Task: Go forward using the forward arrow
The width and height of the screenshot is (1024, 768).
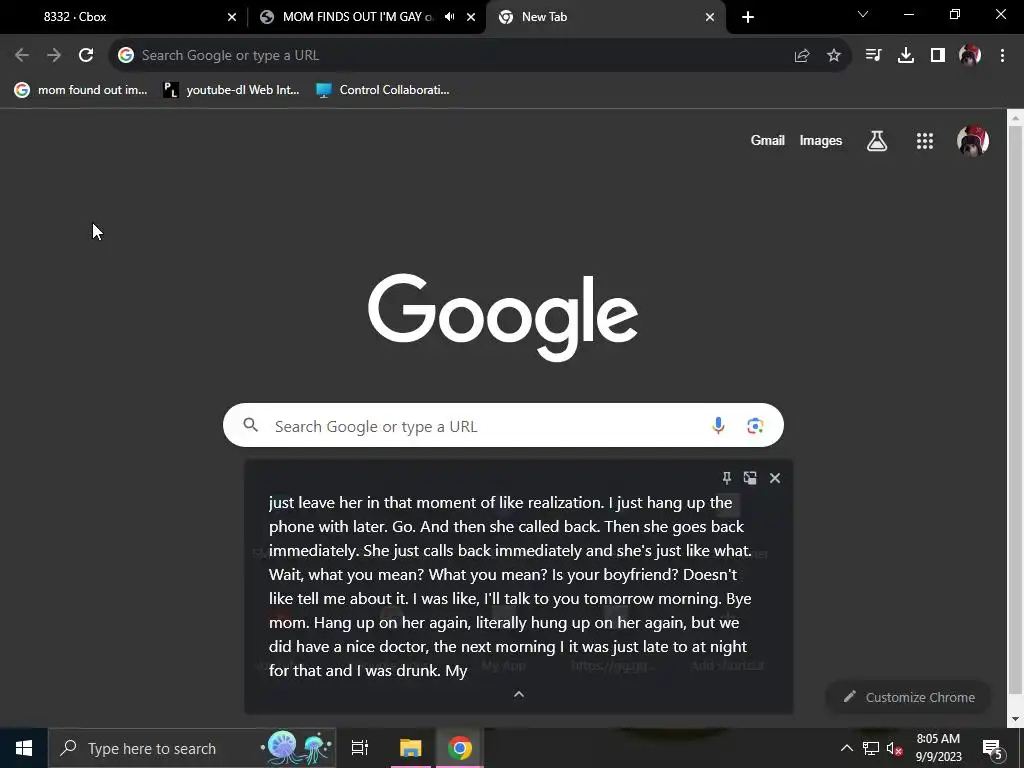Action: tap(54, 56)
